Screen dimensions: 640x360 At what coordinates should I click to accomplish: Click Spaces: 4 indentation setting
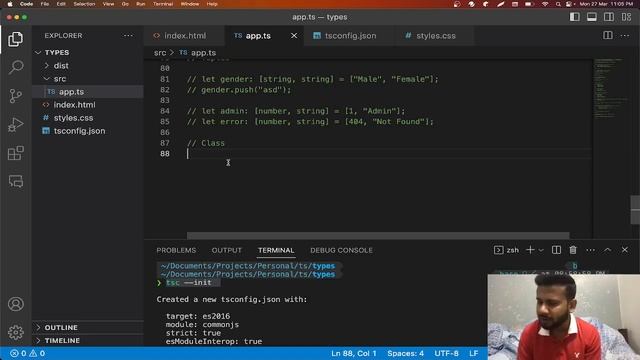(x=405, y=353)
